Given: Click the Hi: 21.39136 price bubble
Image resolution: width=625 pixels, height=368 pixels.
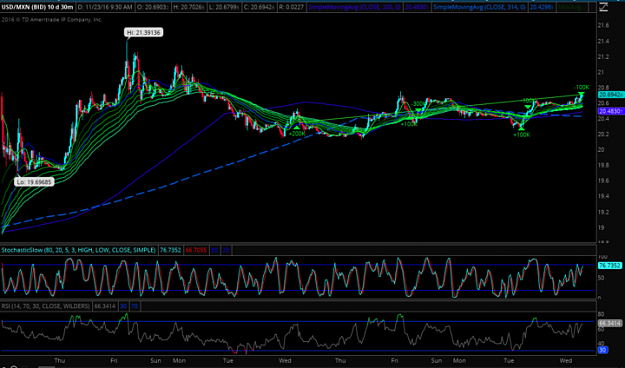Looking at the screenshot, I should tap(143, 33).
